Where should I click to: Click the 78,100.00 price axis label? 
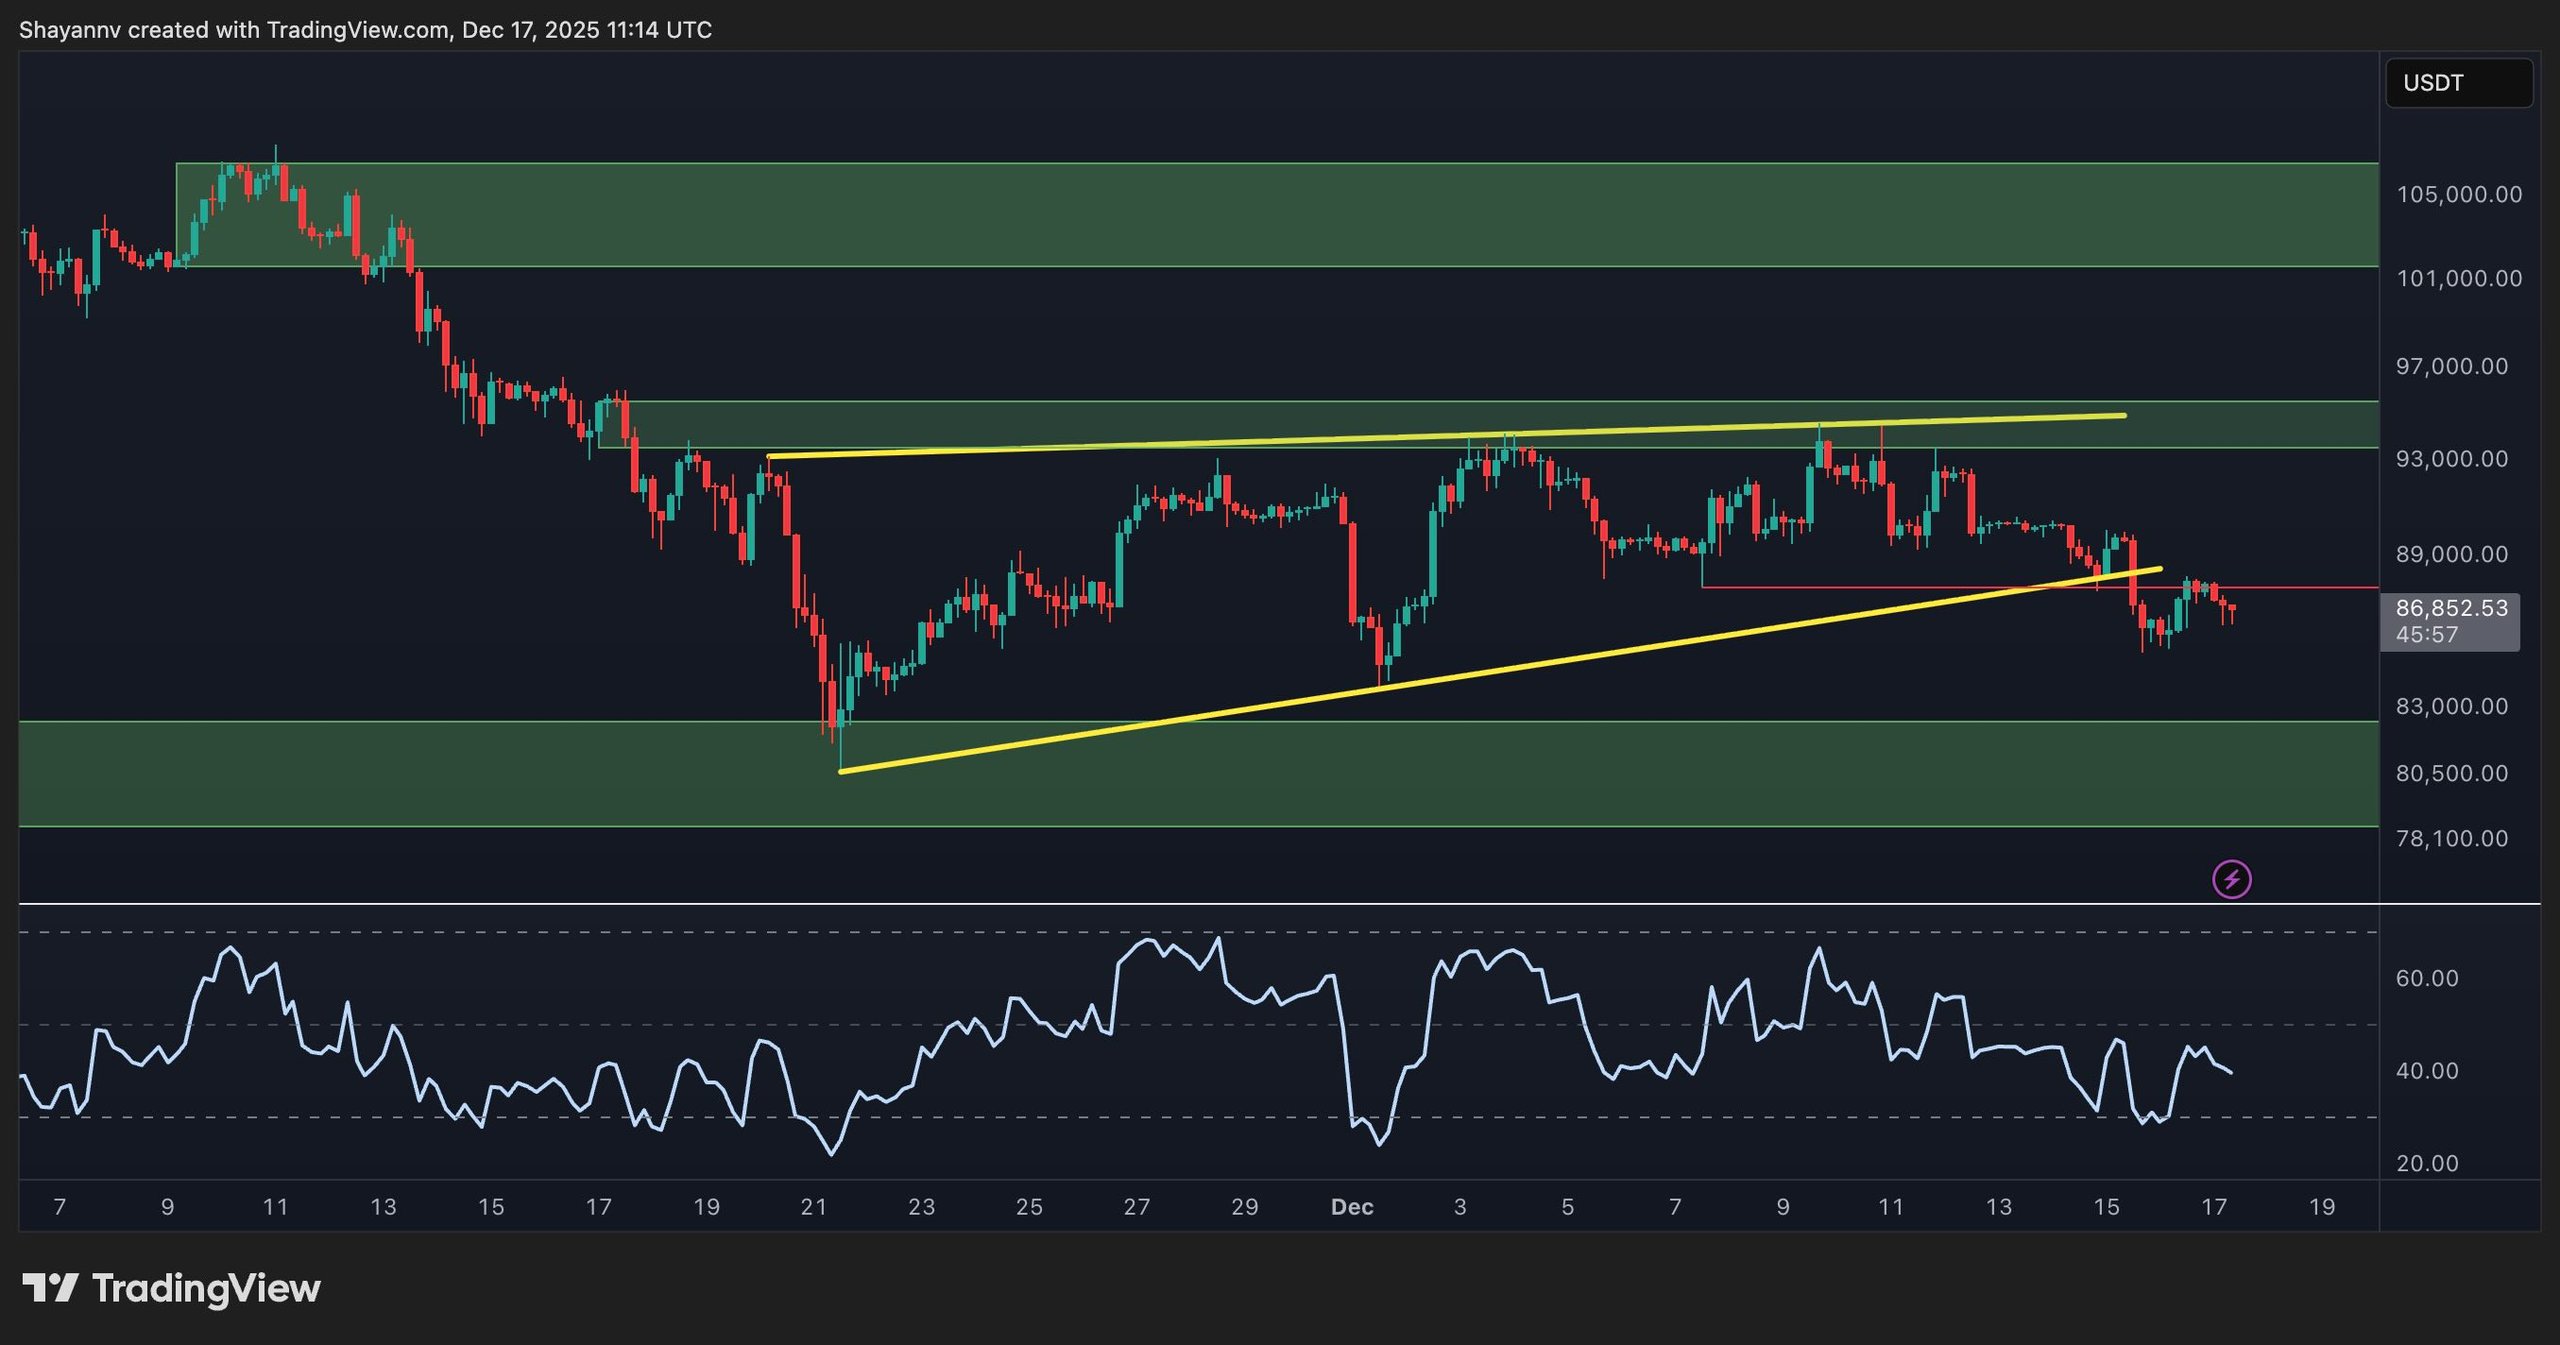tap(2451, 838)
